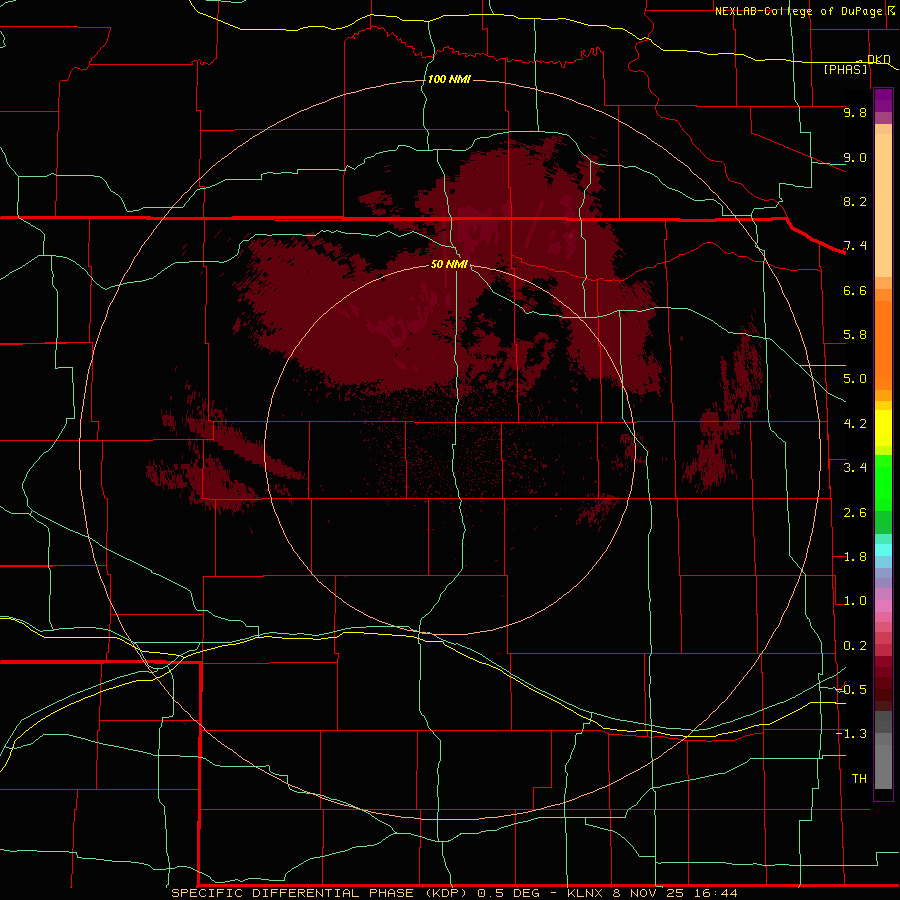Pick the bright green segment of color bar

[883, 482]
